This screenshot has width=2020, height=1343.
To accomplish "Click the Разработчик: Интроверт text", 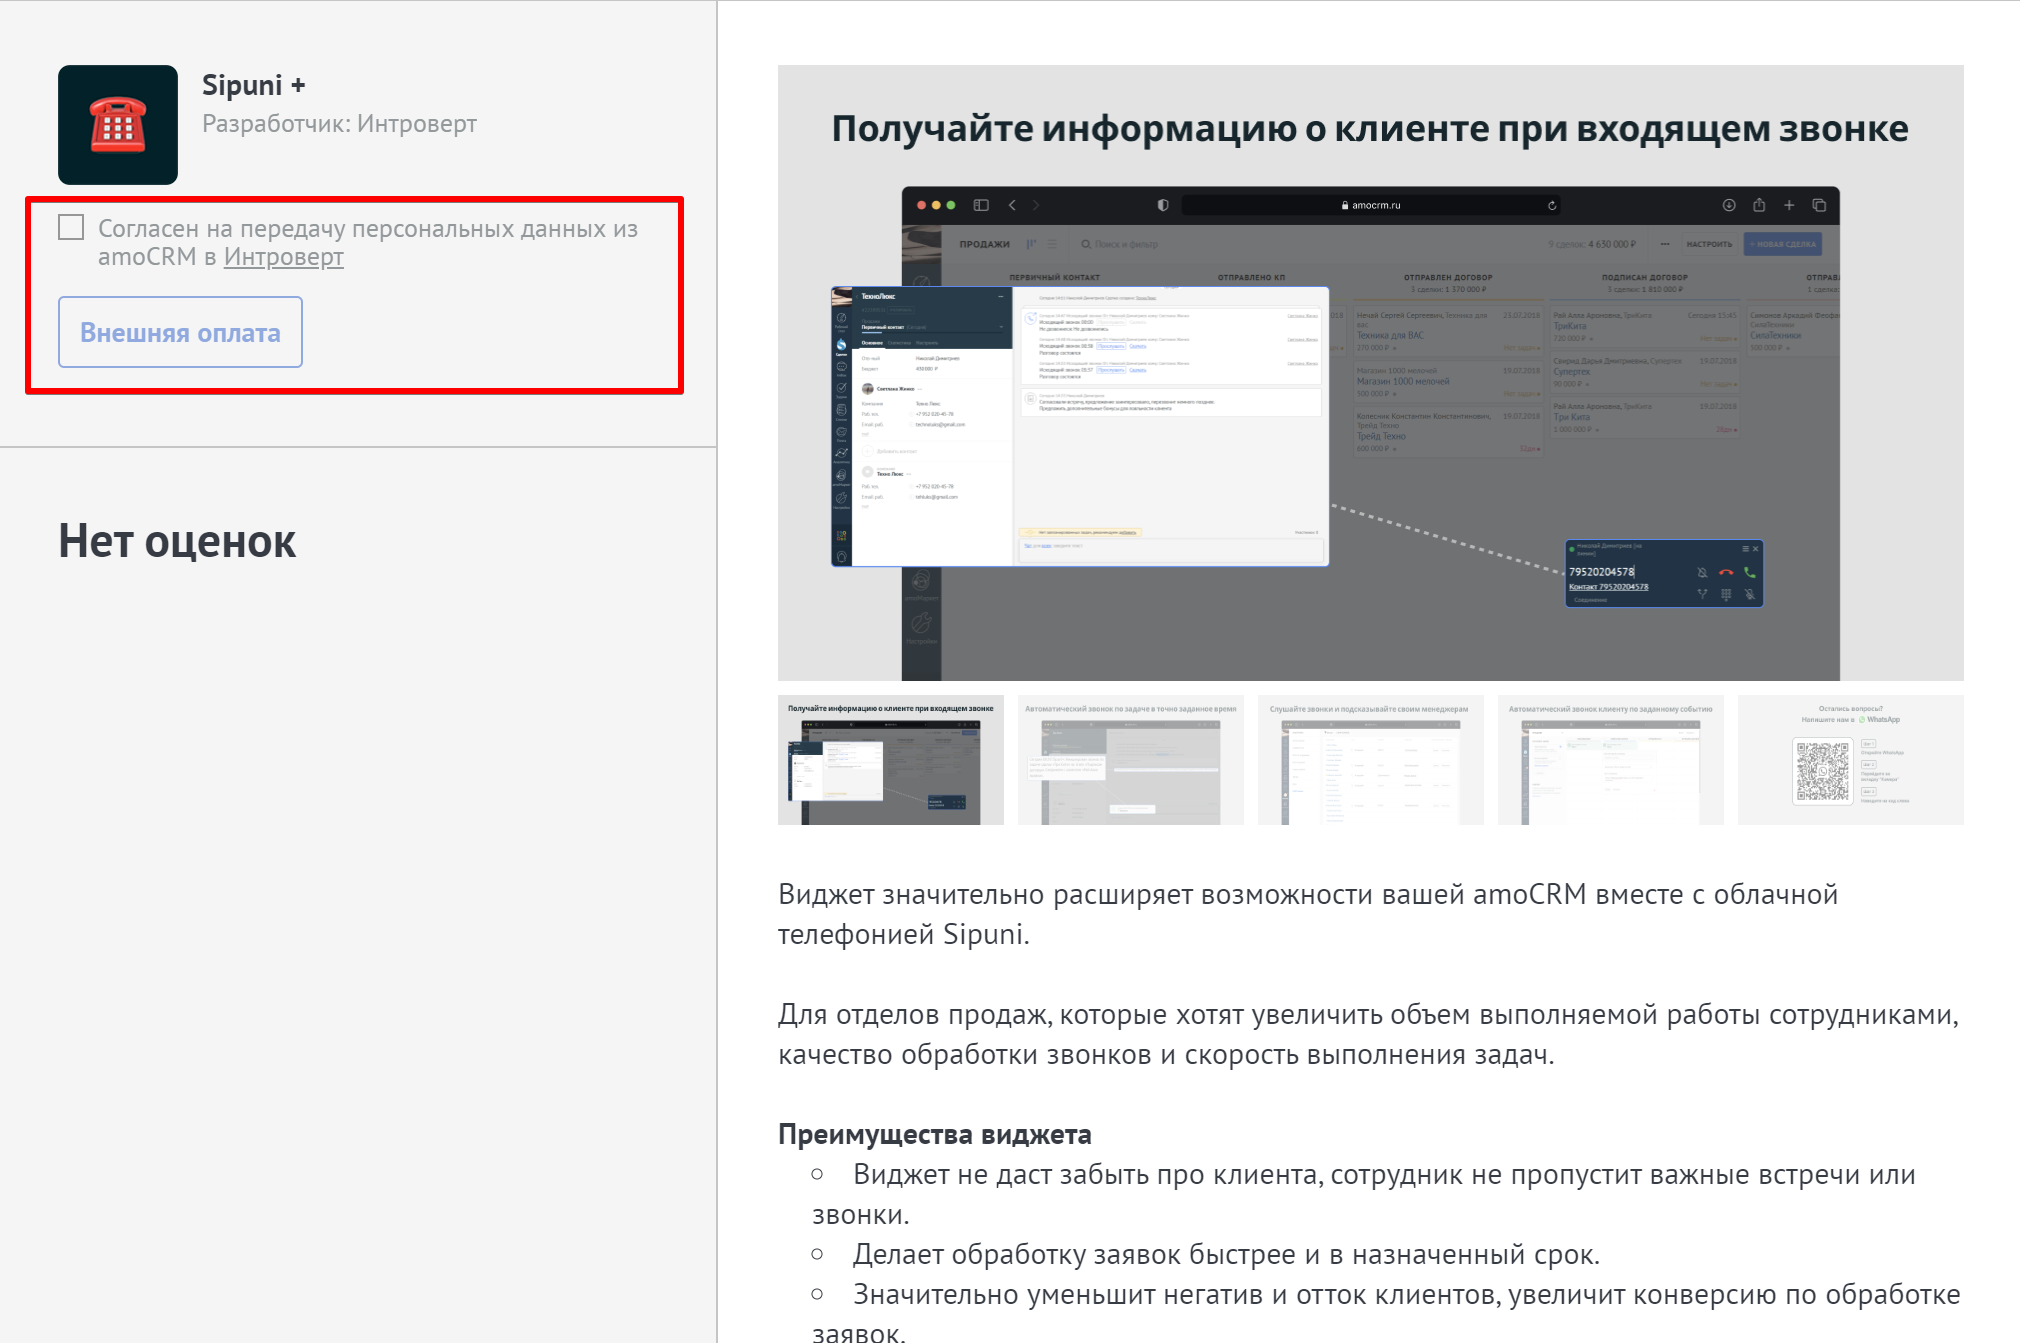I will click(339, 124).
